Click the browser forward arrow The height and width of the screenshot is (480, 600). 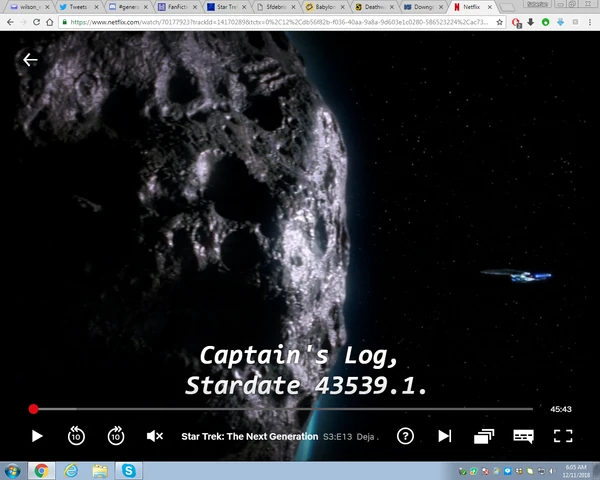click(x=23, y=22)
